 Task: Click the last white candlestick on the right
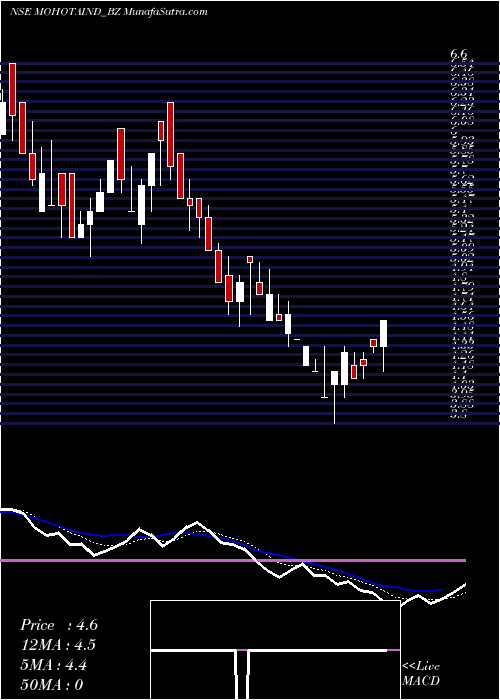pos(383,333)
